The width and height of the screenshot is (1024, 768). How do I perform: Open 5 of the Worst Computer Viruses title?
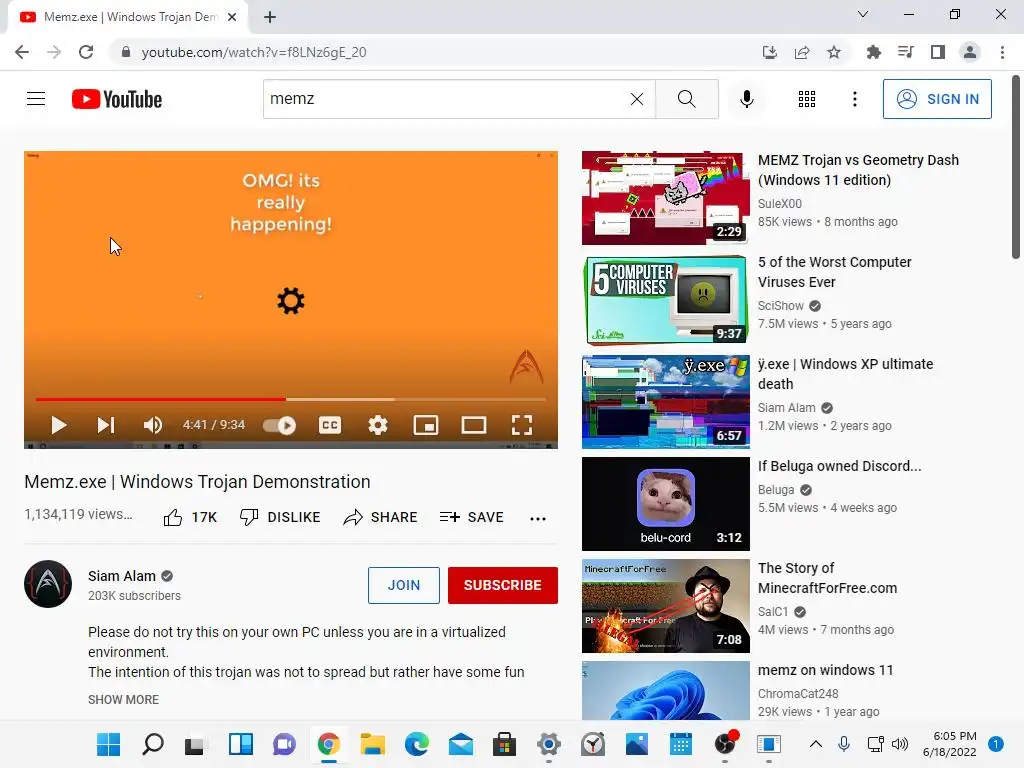pos(834,272)
